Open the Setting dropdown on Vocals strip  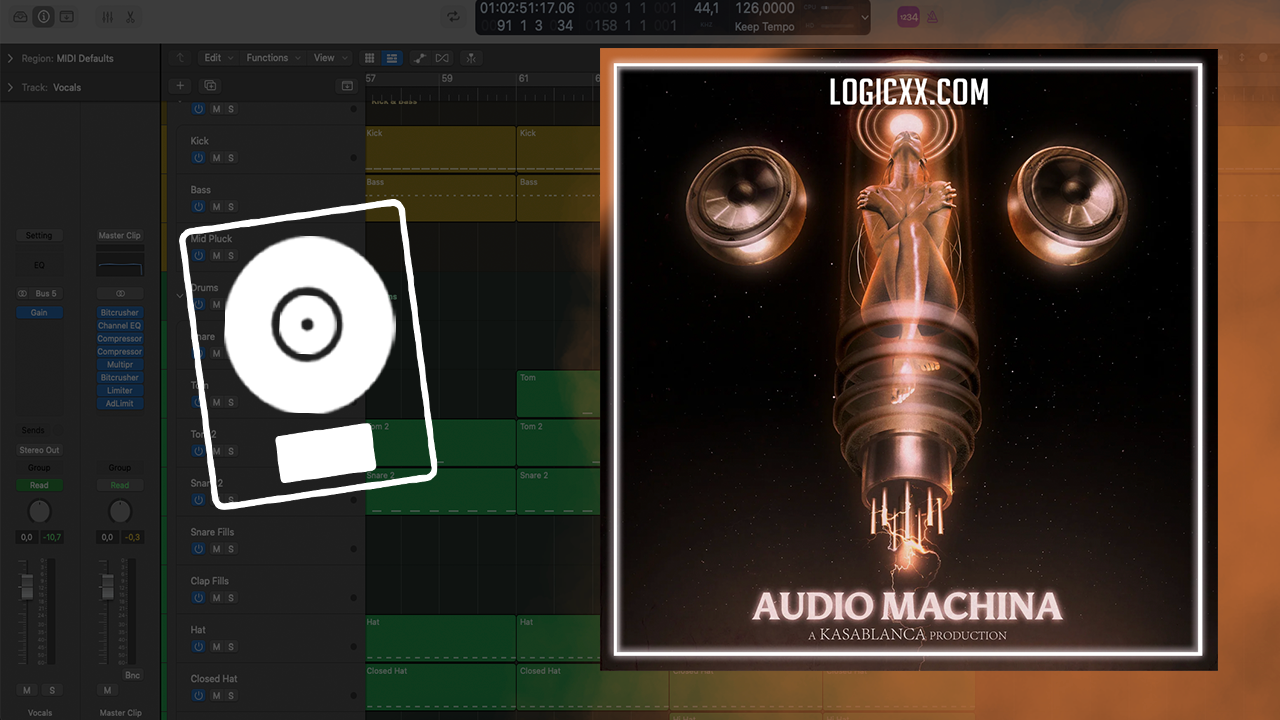[39, 236]
